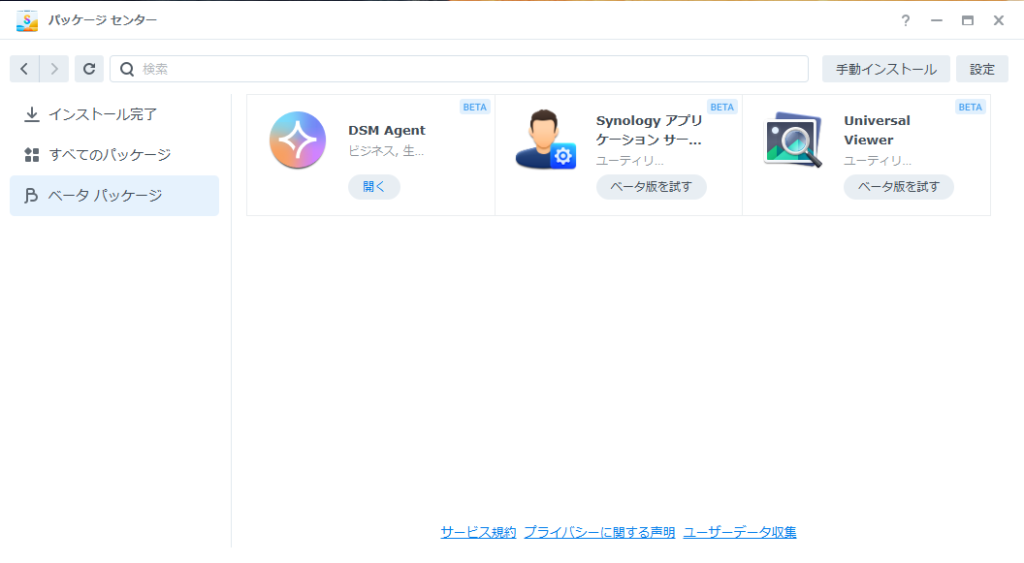This screenshot has height=563, width=1024.
Task: Select ベータ パッケージ in the sidebar
Action: (114, 195)
